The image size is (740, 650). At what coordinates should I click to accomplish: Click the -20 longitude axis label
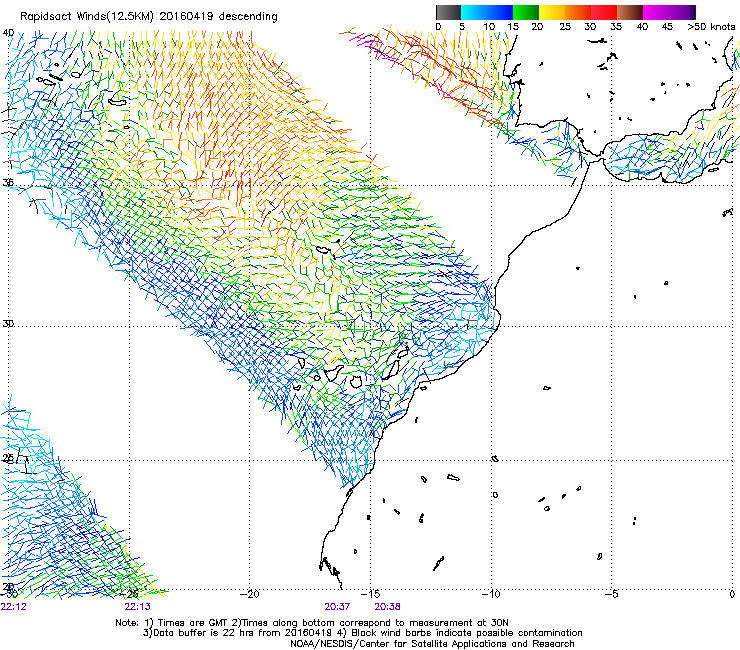[250, 594]
